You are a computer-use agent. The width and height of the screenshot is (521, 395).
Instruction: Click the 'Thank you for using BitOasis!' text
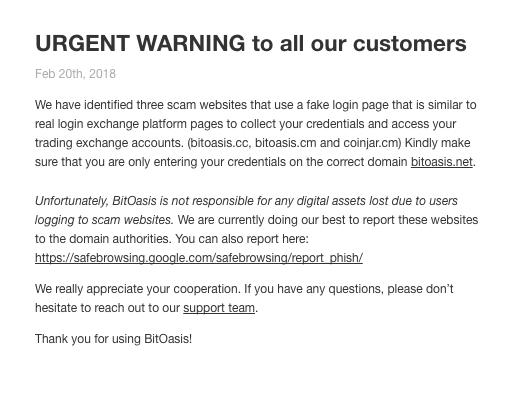pos(113,339)
